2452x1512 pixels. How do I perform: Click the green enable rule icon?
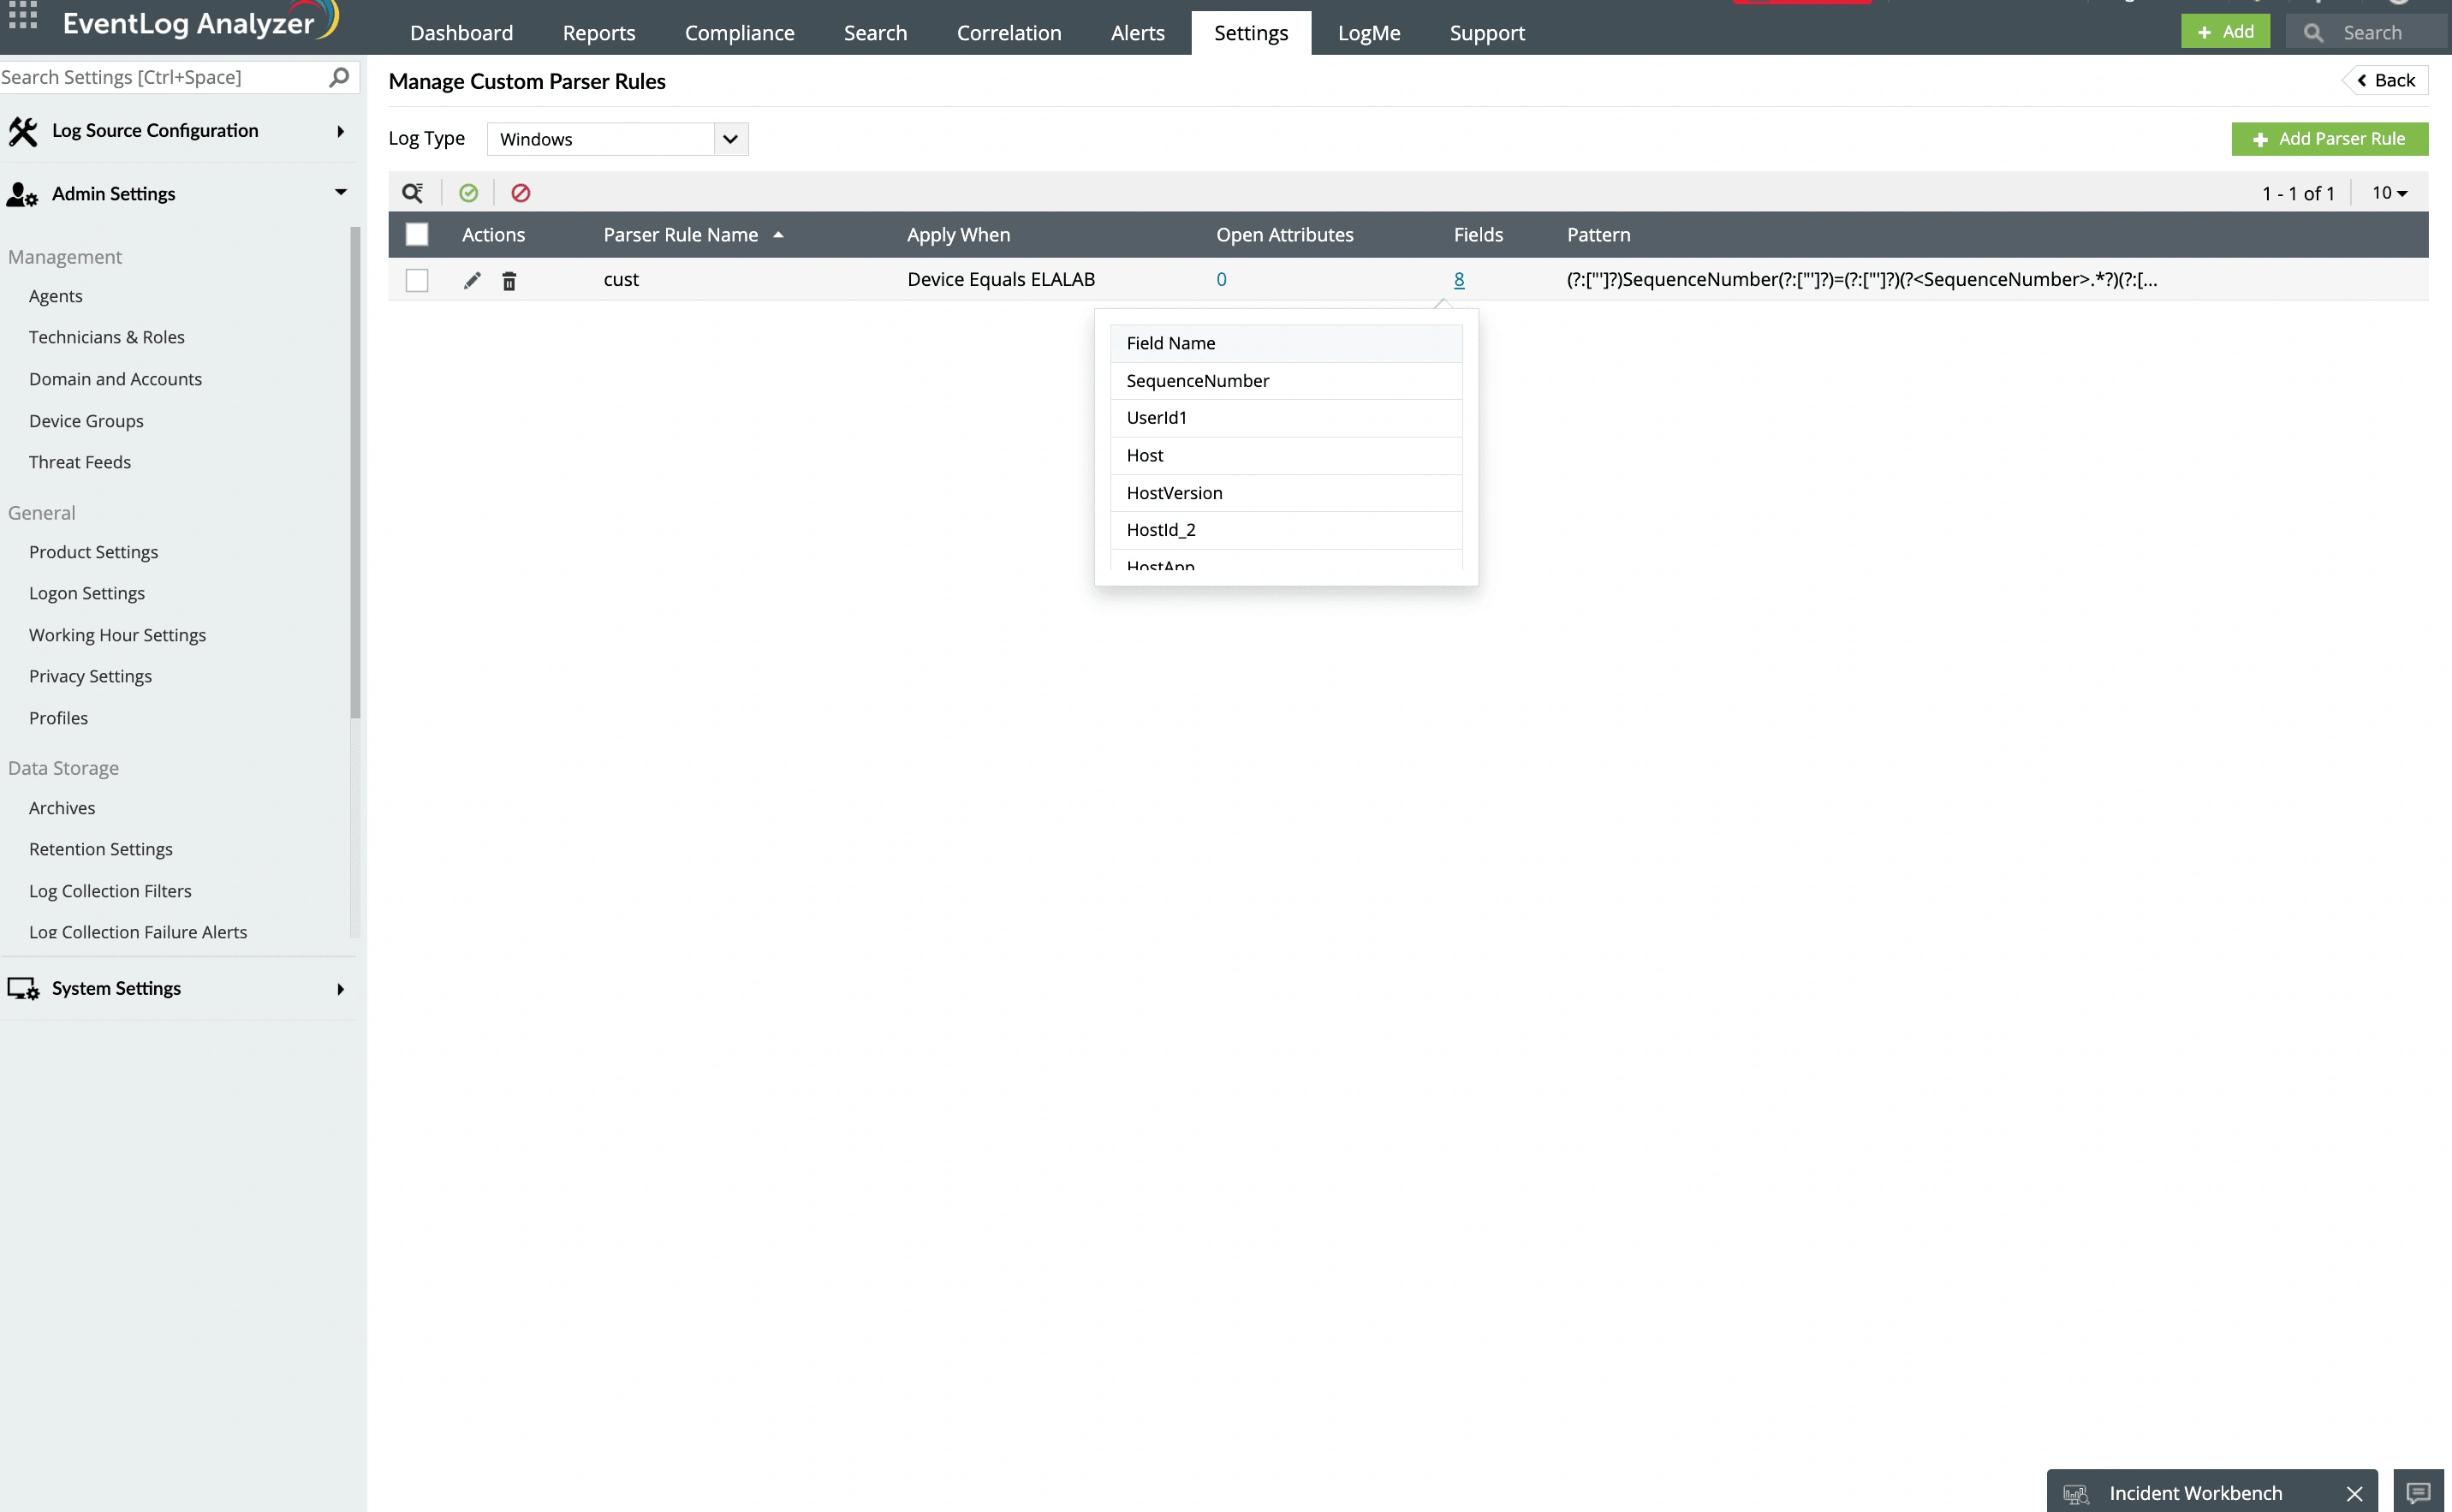468,193
